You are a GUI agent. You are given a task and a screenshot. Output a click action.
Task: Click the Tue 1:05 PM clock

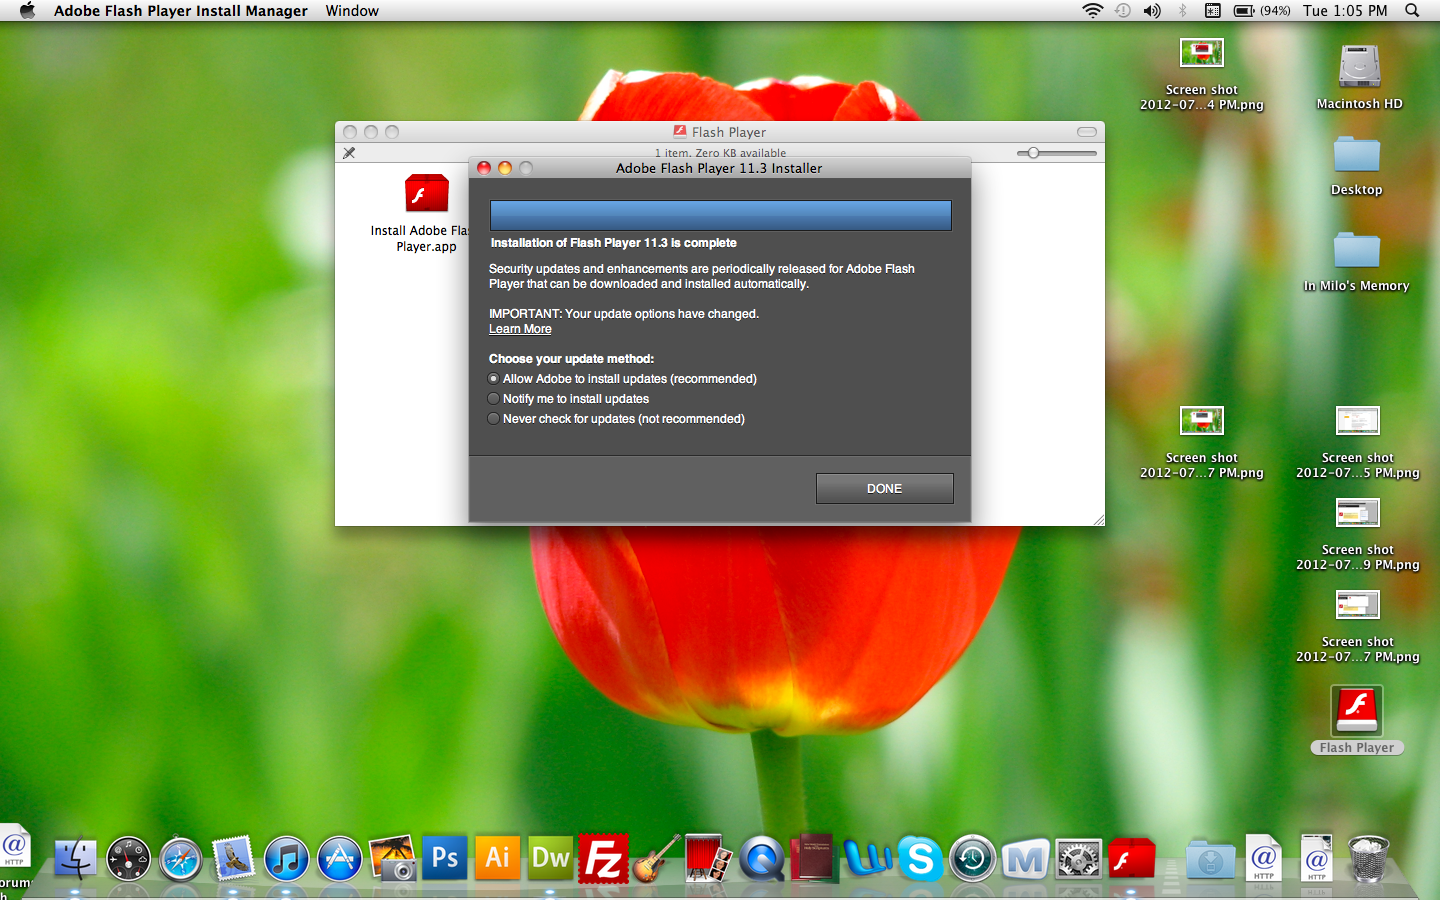tap(1345, 10)
